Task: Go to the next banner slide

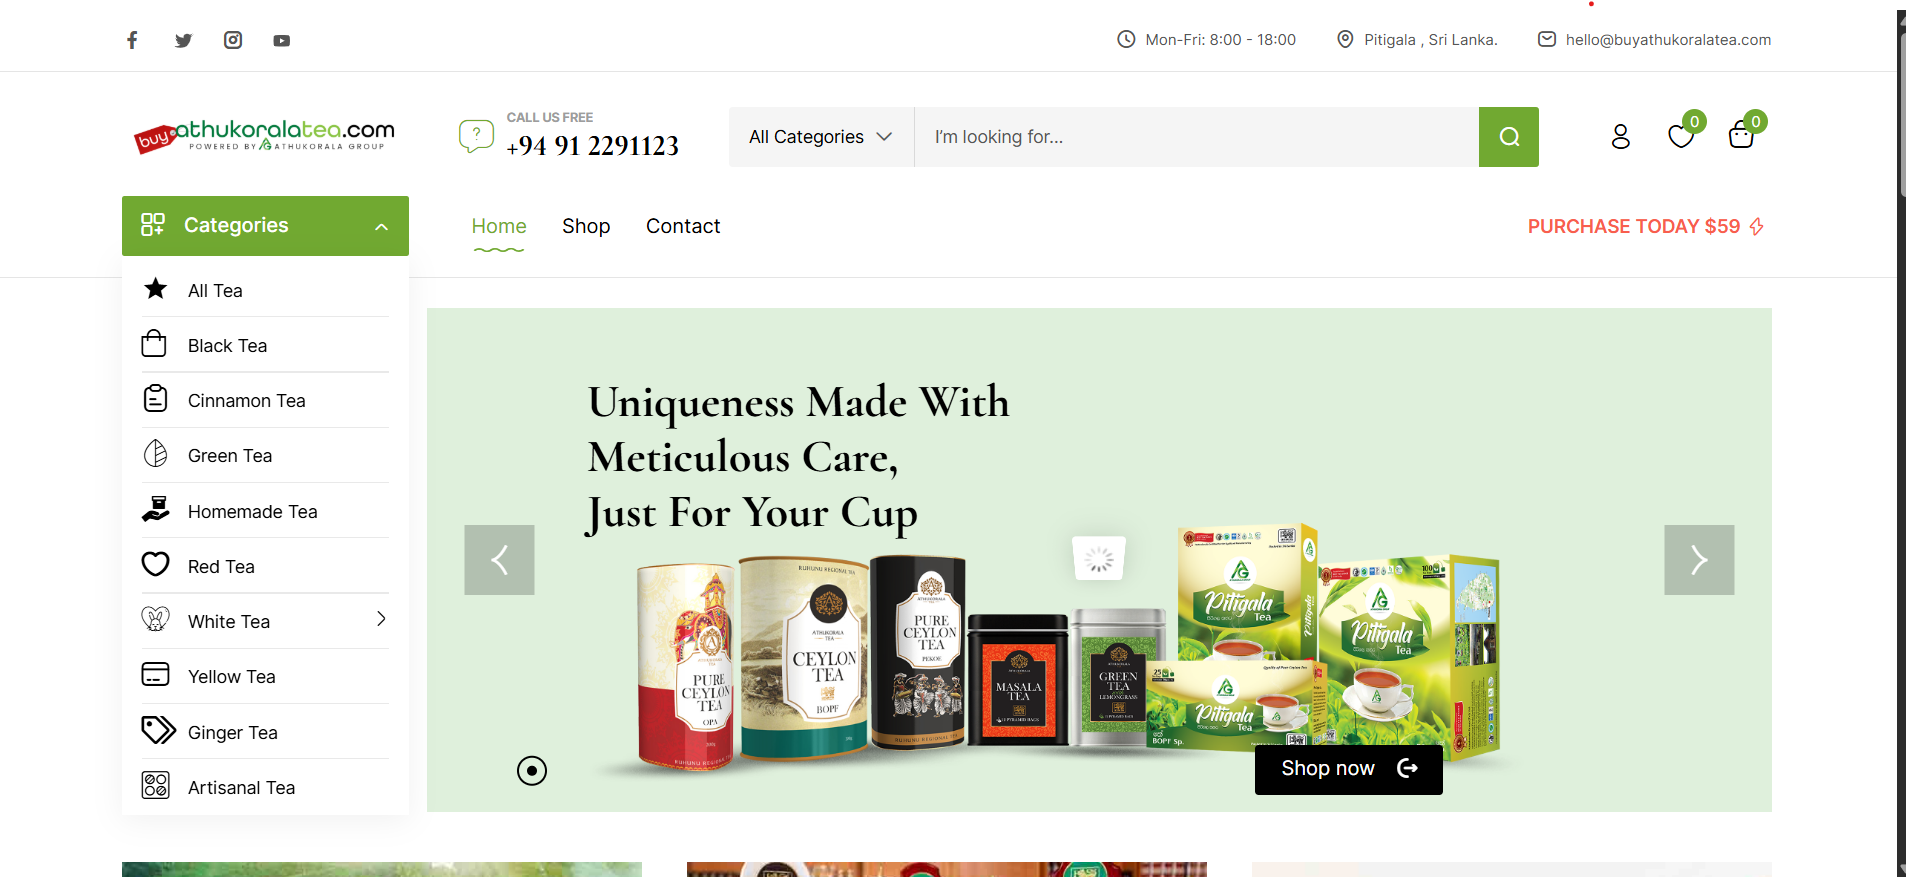Action: (1698, 560)
